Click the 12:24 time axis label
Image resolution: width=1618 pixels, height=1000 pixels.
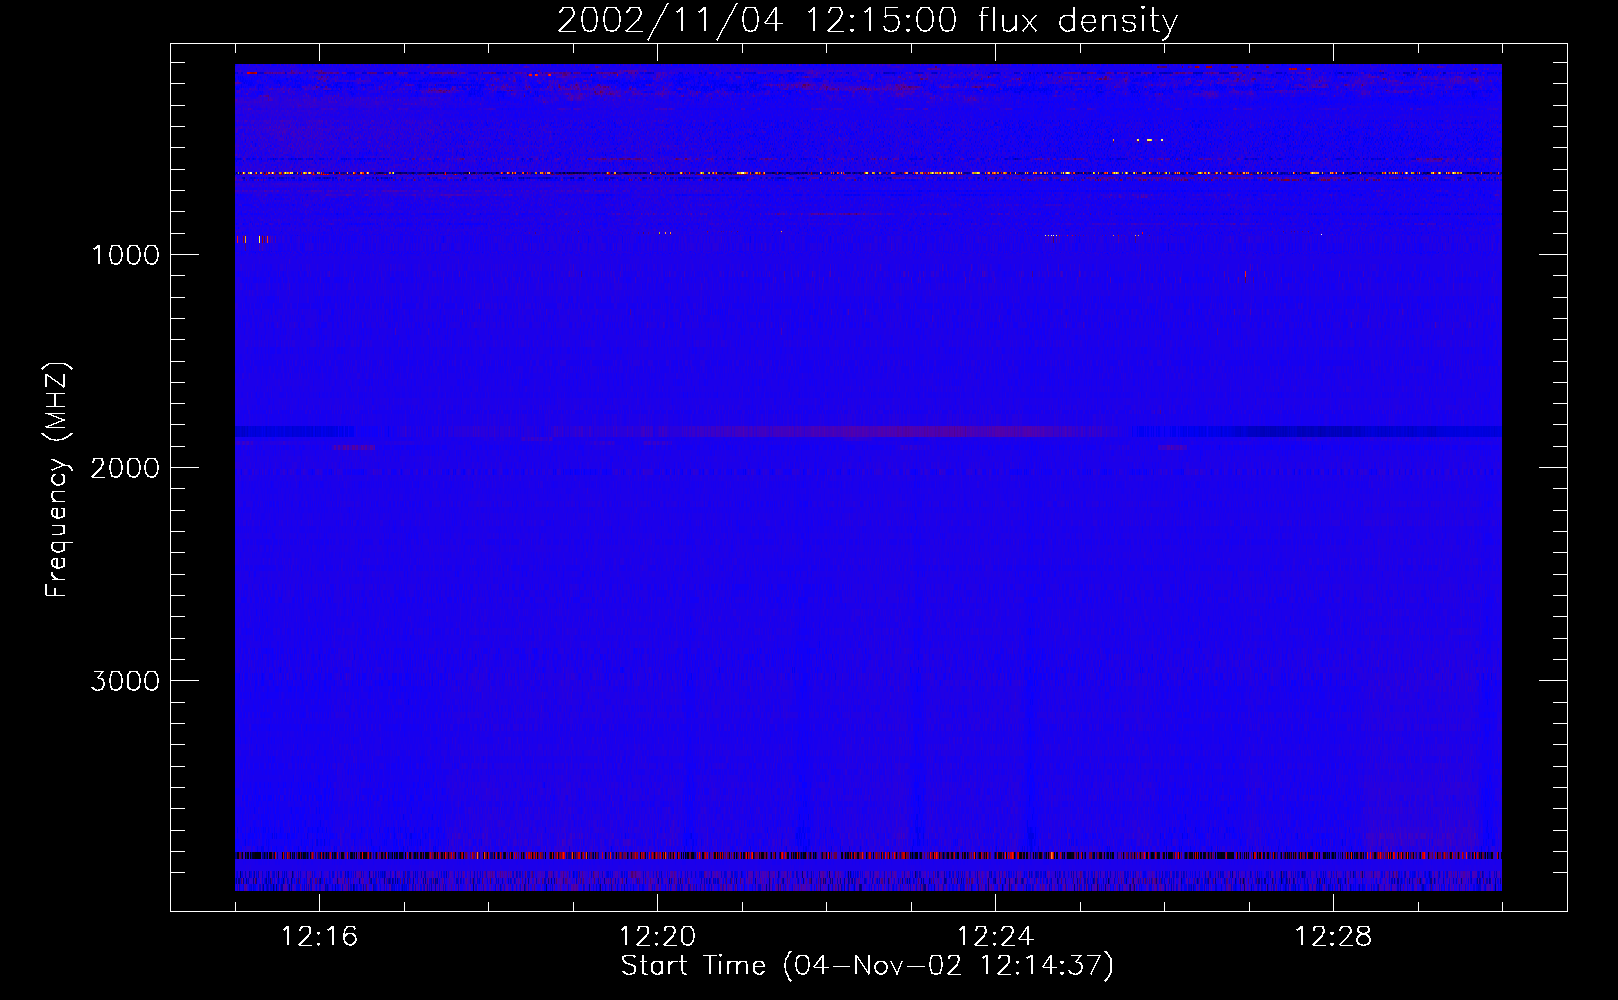(995, 937)
